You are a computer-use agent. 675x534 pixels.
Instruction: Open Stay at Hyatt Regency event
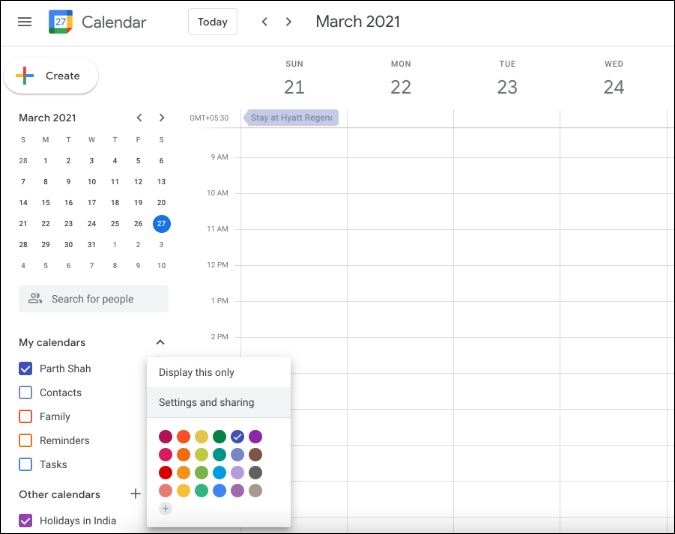click(291, 118)
